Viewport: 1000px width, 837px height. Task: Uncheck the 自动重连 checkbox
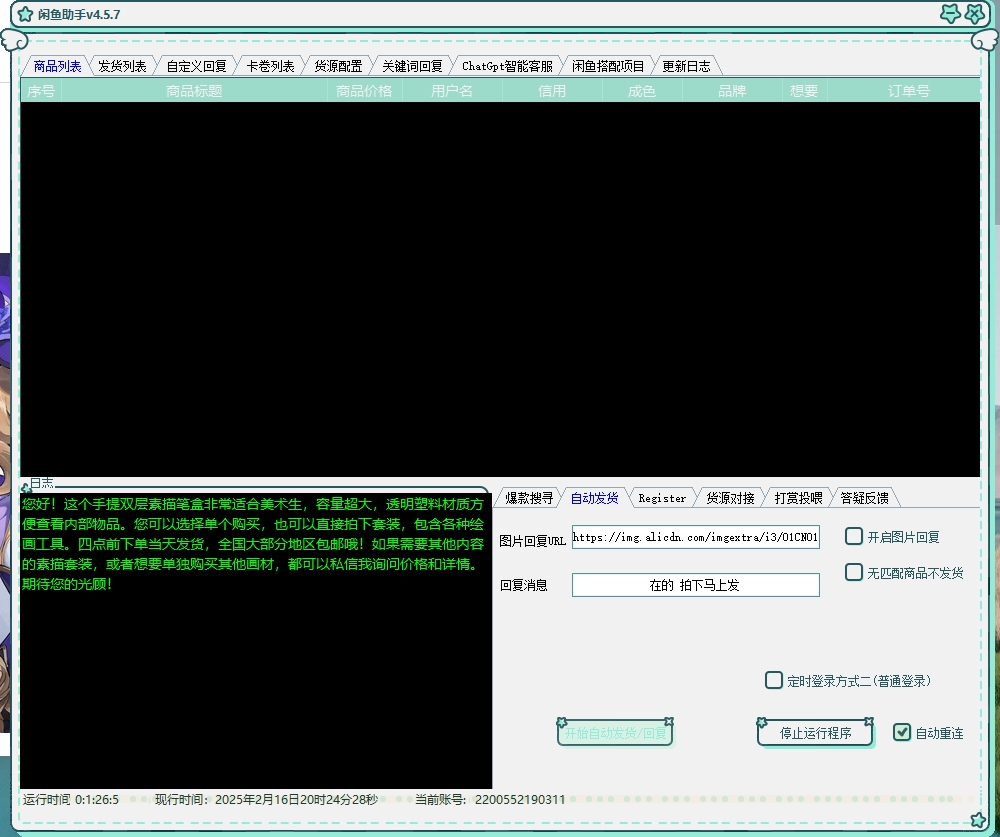pos(902,732)
